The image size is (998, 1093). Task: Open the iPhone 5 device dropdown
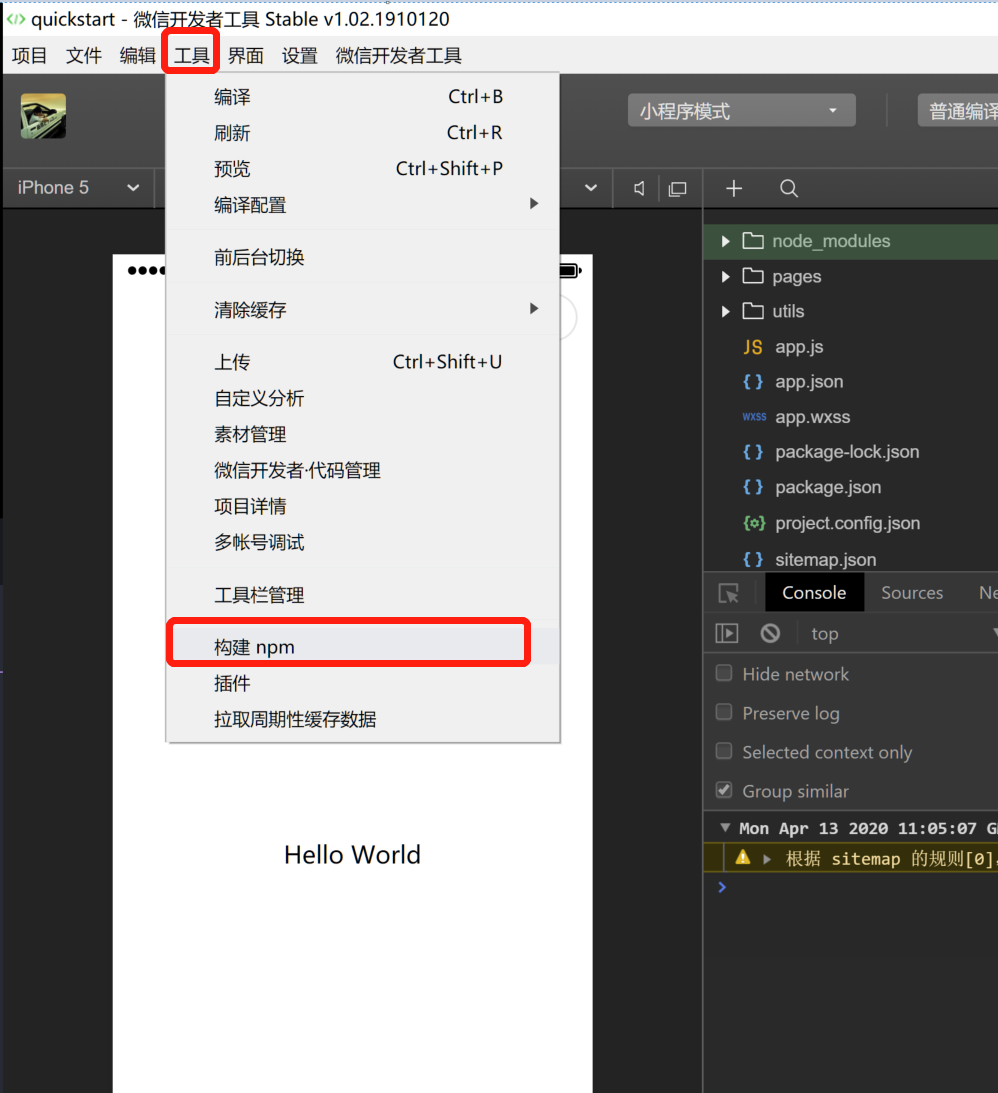click(78, 188)
